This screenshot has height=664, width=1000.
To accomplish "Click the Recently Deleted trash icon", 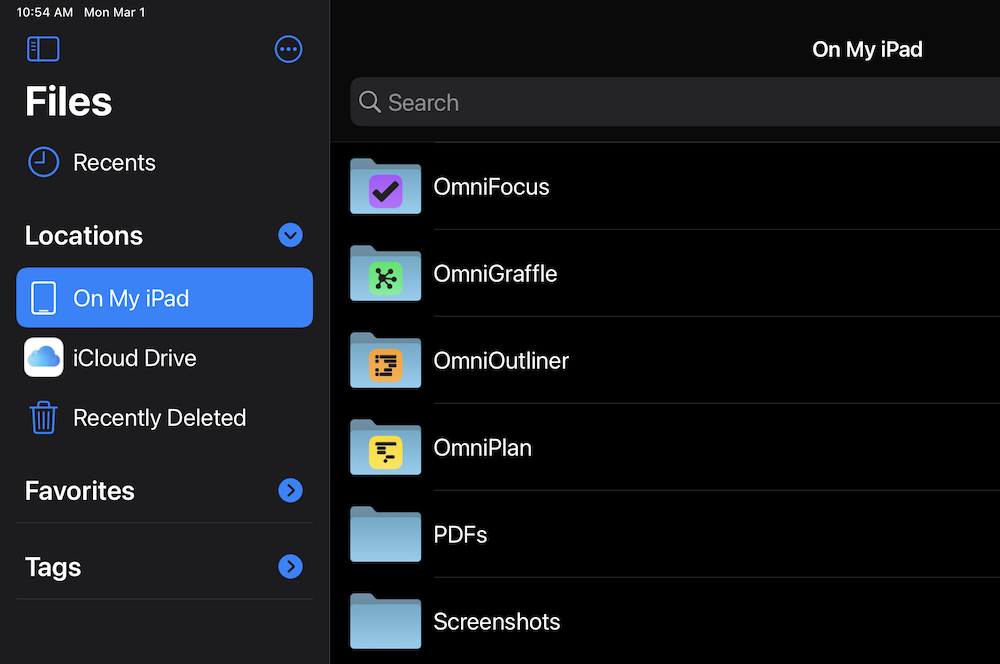I will (43, 418).
